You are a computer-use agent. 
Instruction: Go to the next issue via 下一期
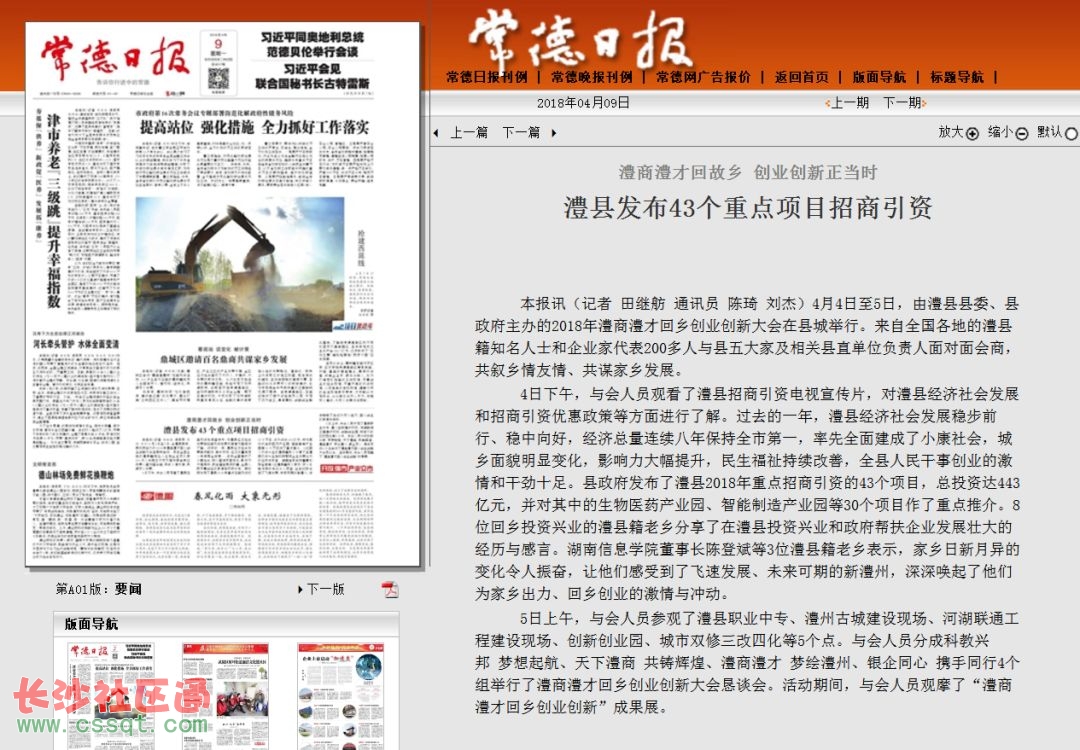pos(902,103)
